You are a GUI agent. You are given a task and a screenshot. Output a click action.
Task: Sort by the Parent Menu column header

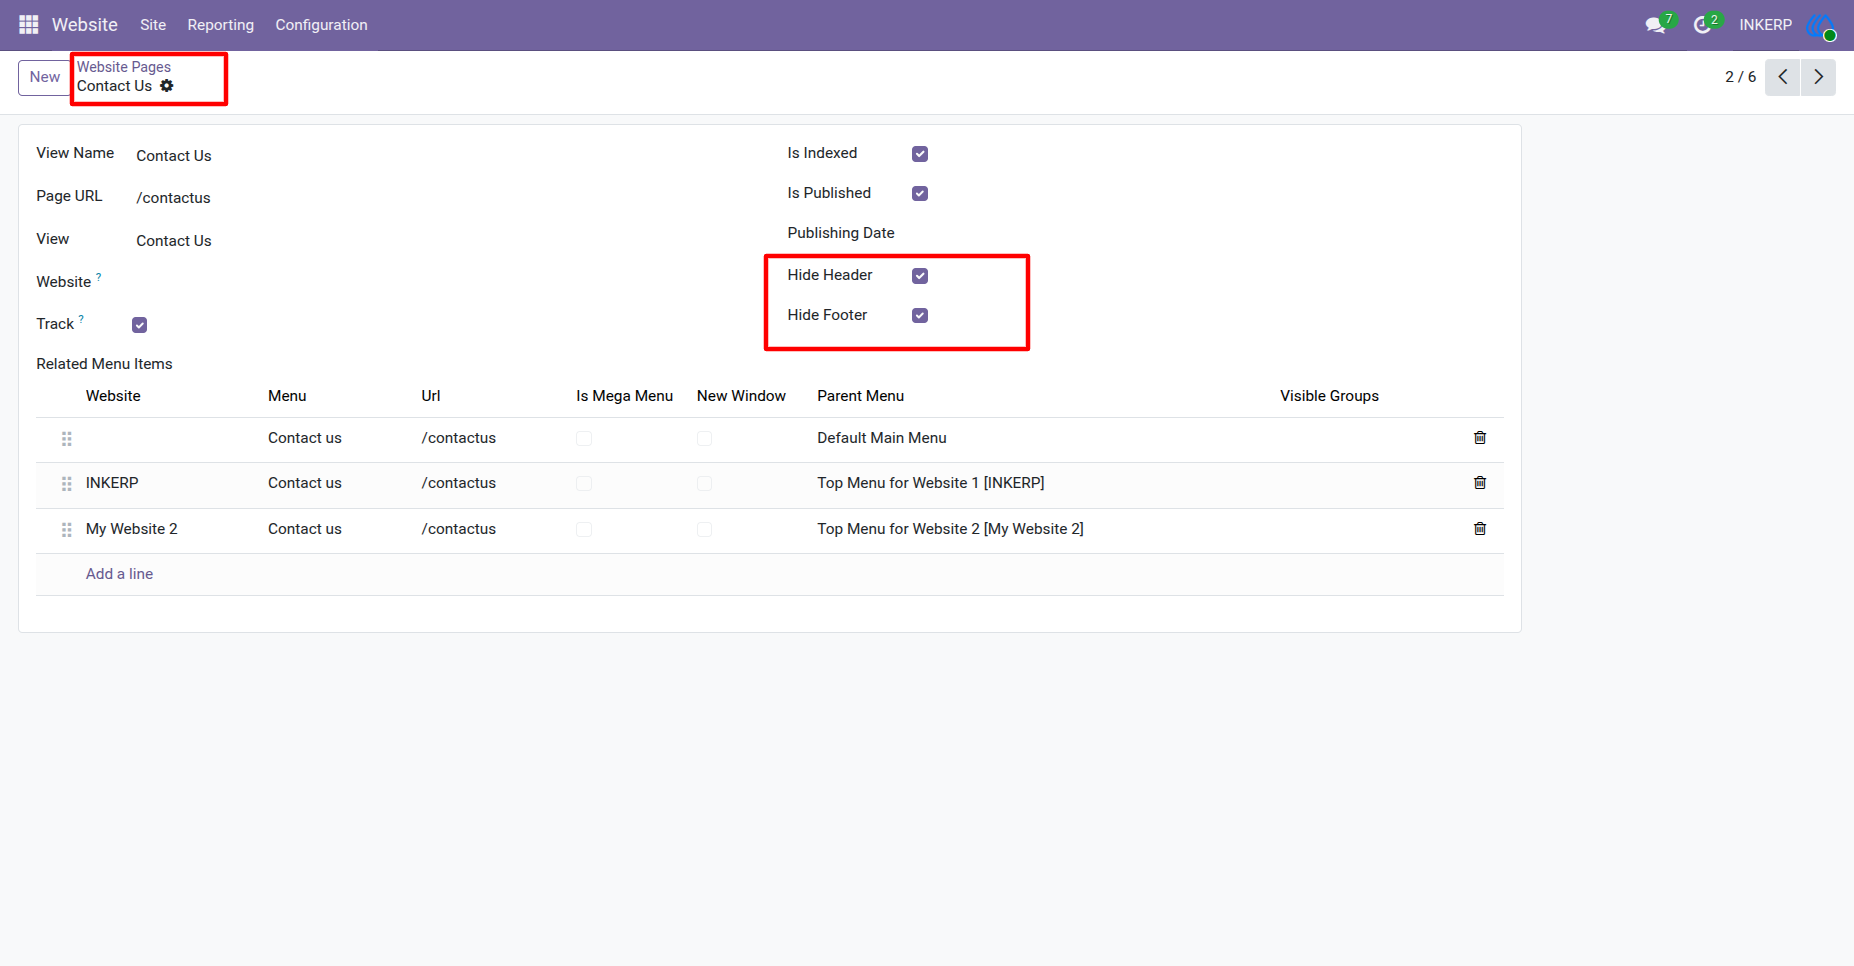click(x=861, y=396)
